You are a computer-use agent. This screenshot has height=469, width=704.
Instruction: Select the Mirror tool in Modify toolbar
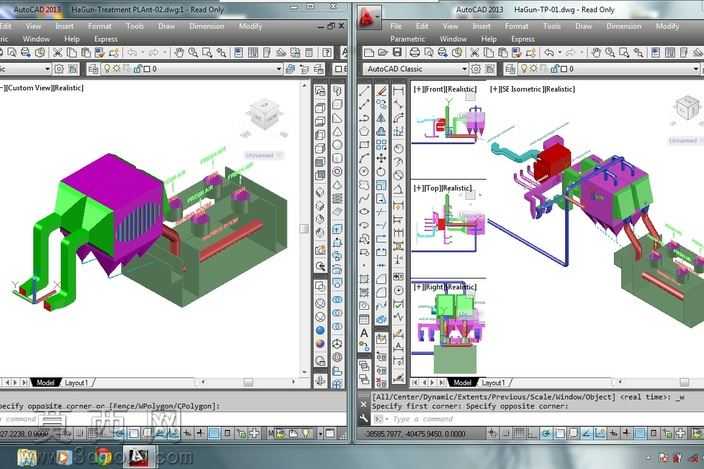(x=381, y=118)
